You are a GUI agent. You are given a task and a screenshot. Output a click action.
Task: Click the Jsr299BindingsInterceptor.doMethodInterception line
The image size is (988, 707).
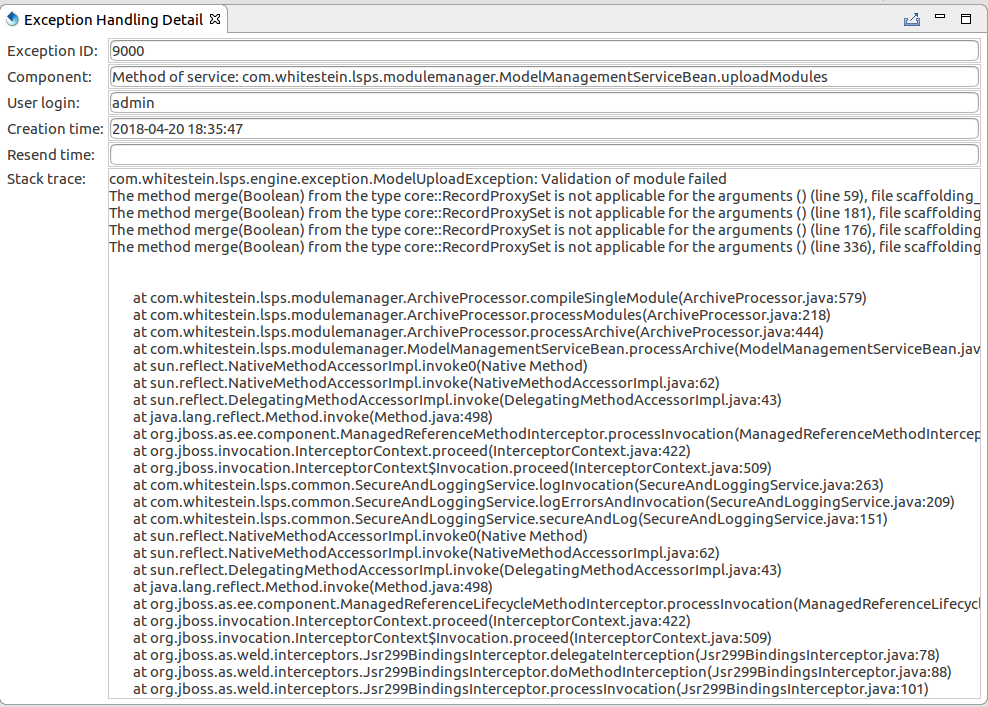pos(542,672)
